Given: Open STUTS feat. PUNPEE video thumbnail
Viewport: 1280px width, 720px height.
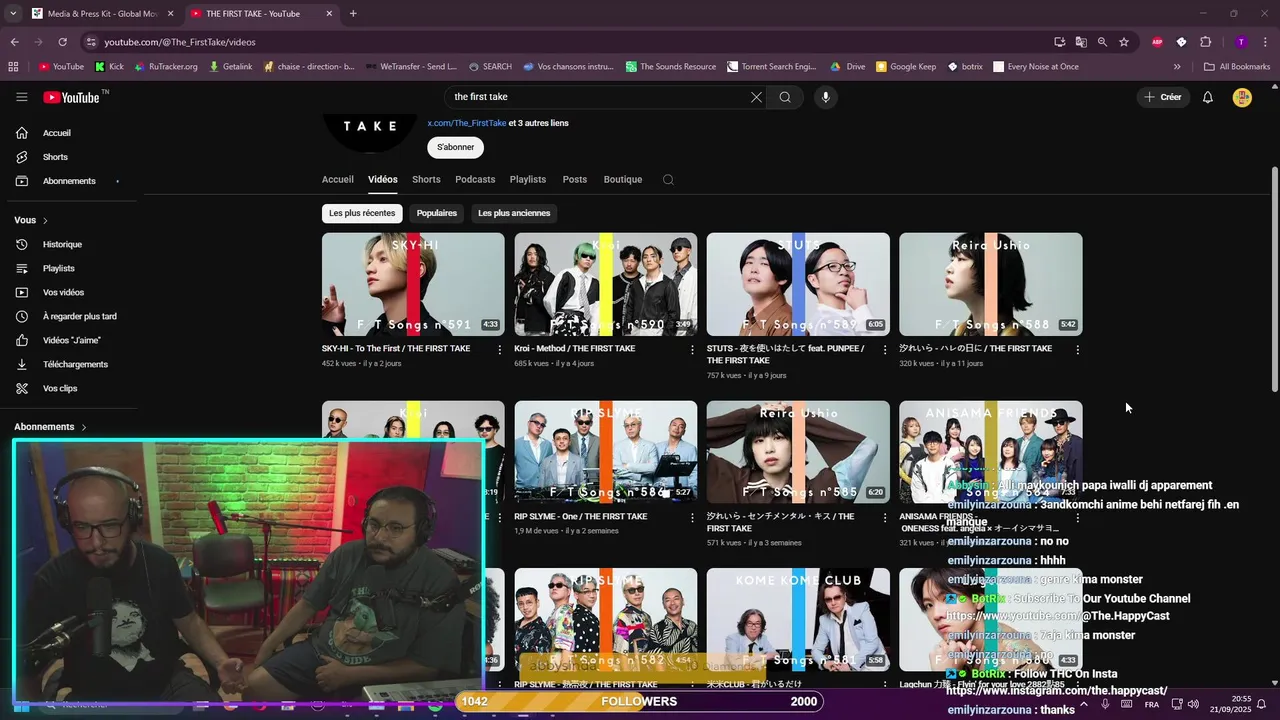Looking at the screenshot, I should point(798,284).
